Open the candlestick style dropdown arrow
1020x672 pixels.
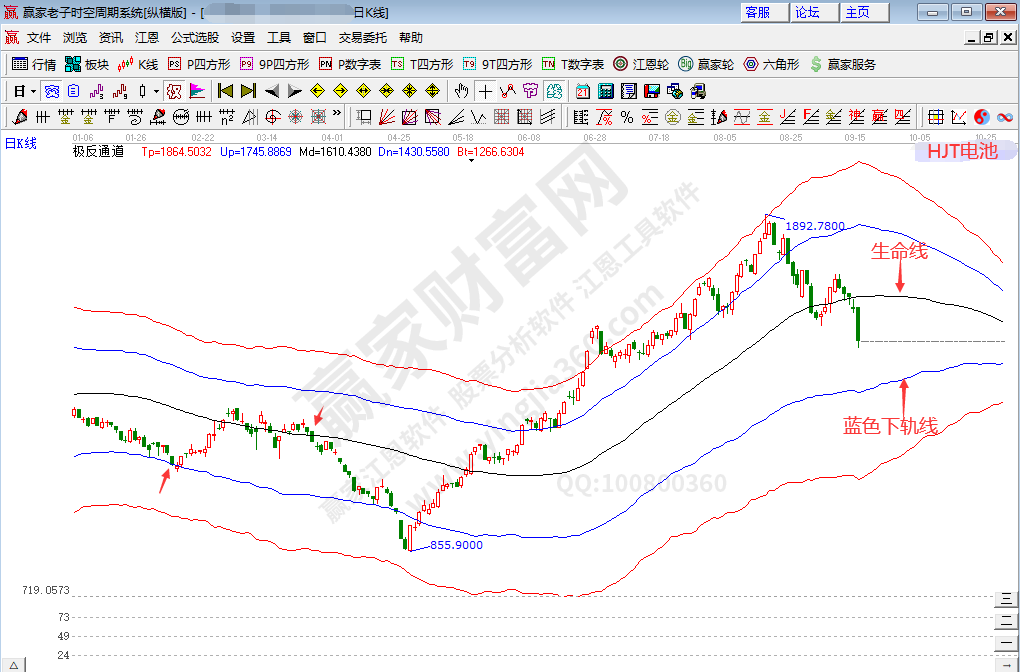tap(156, 91)
